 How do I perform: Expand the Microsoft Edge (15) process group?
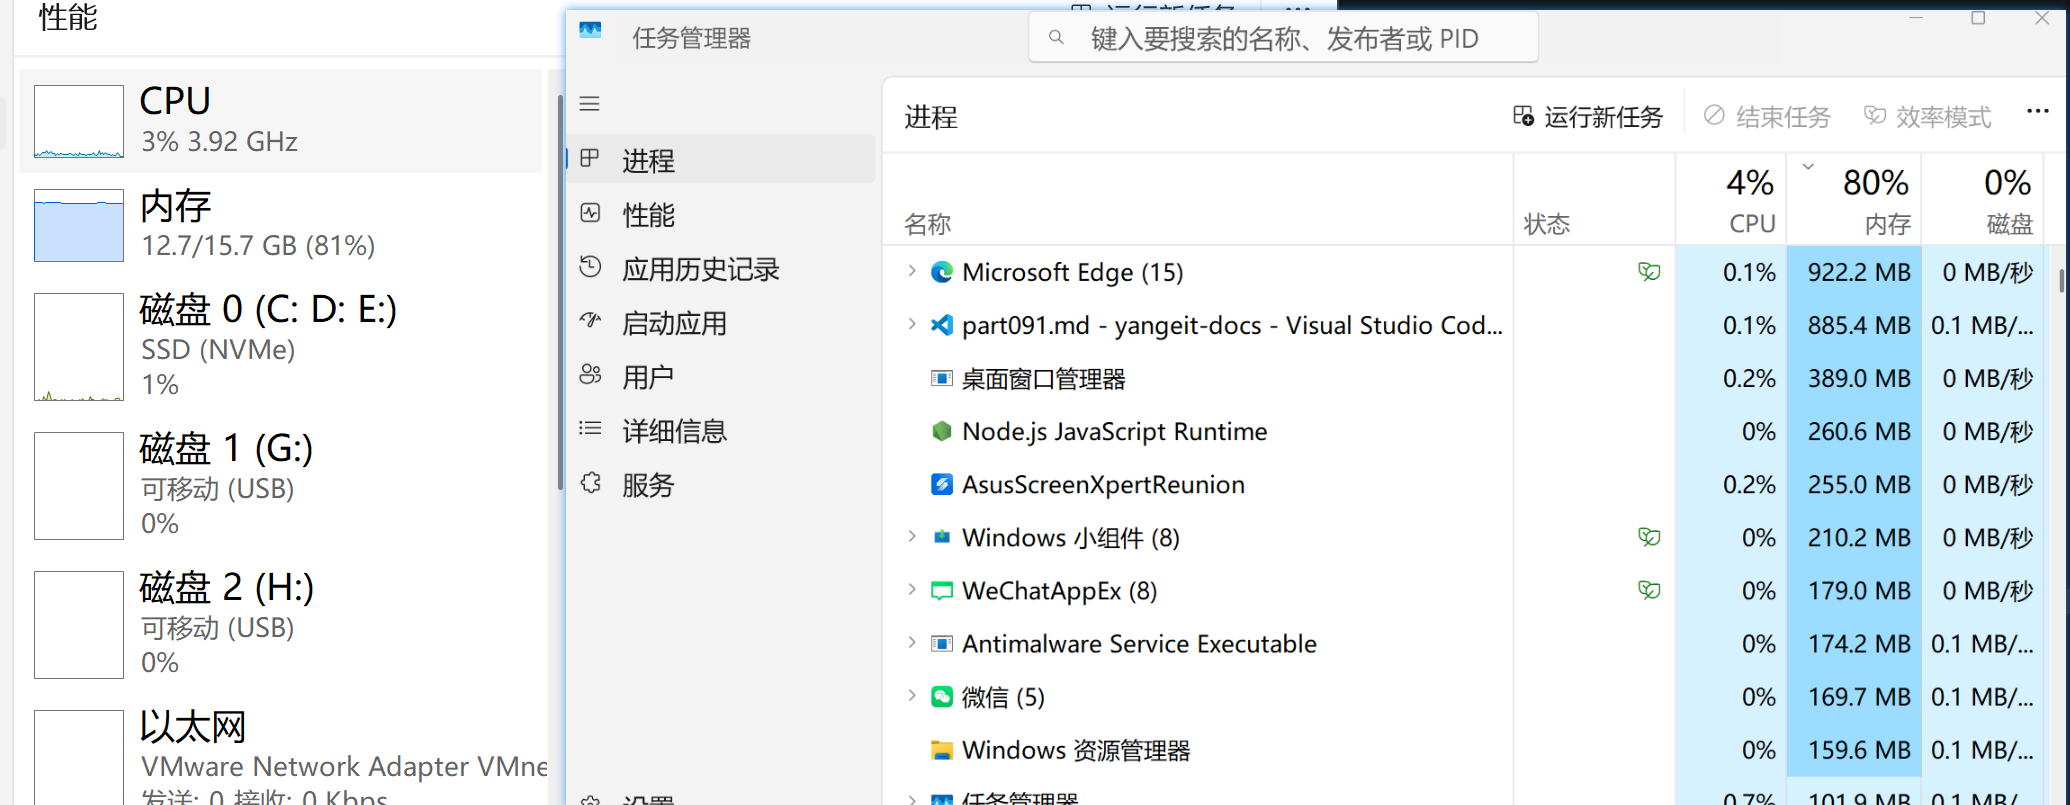pos(911,271)
